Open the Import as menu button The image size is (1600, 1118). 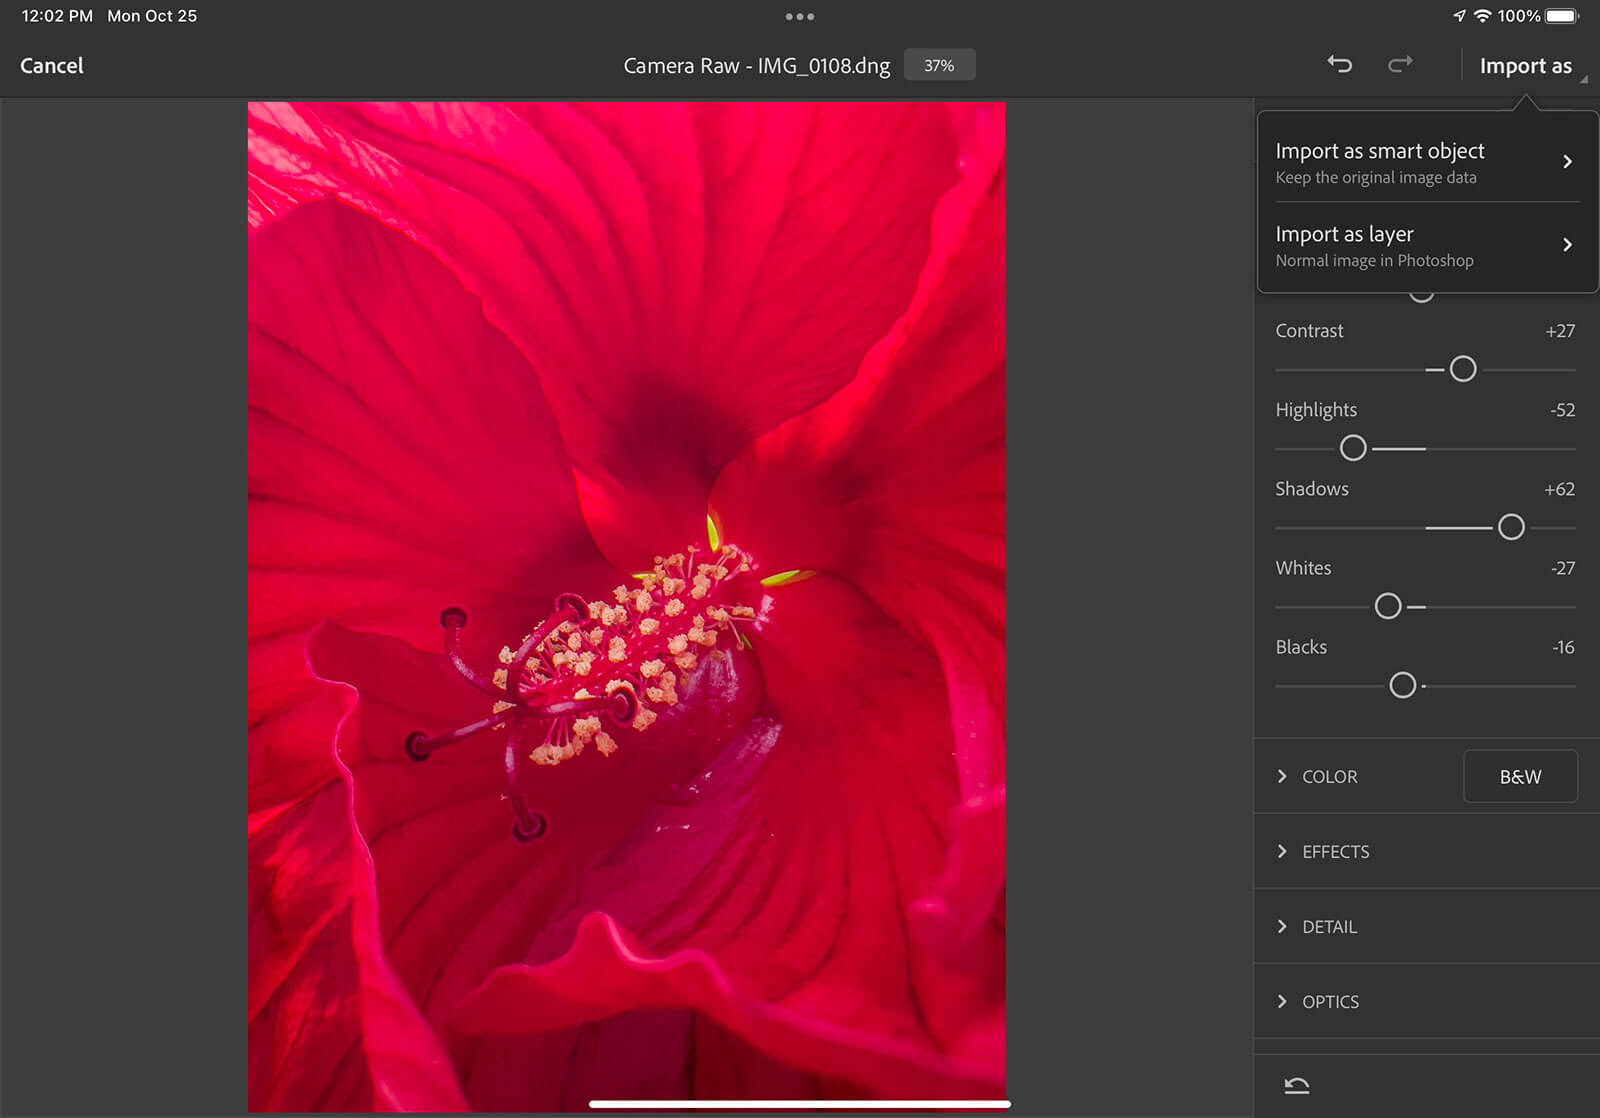[x=1525, y=66]
